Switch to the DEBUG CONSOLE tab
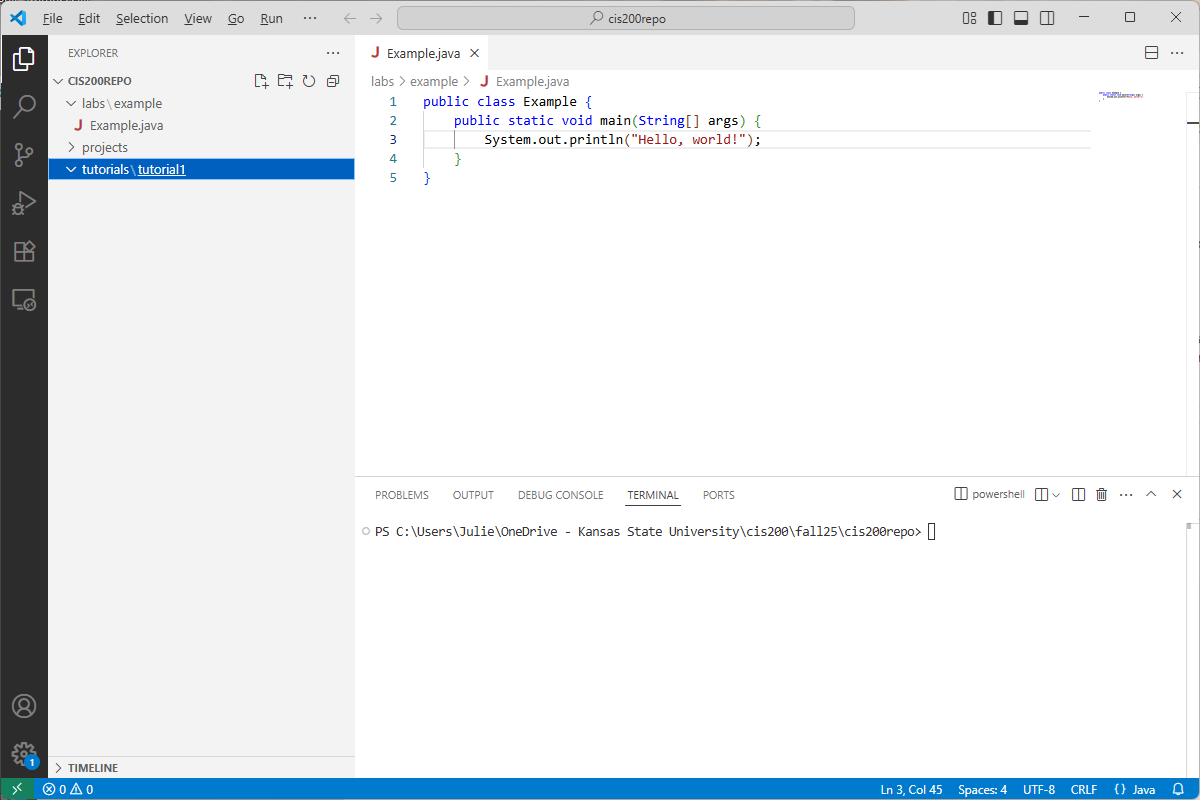 click(x=560, y=495)
